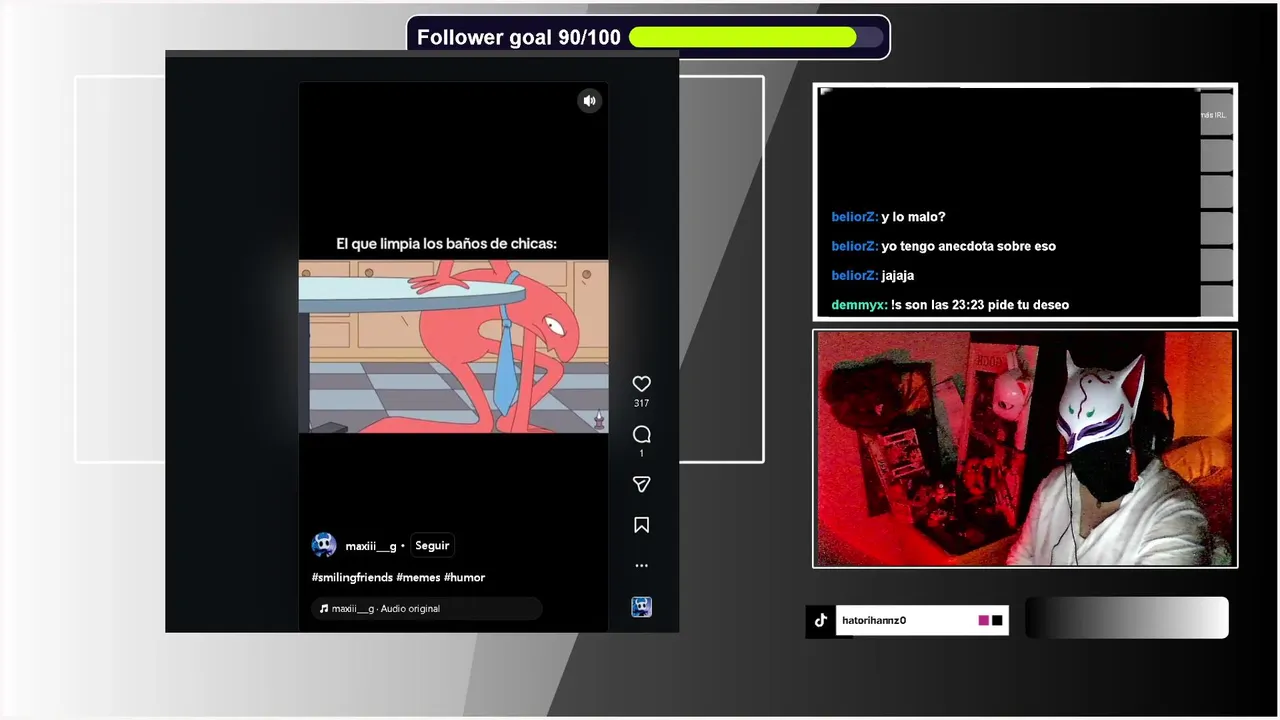Open comments with the speech bubble icon

pyautogui.click(x=642, y=434)
